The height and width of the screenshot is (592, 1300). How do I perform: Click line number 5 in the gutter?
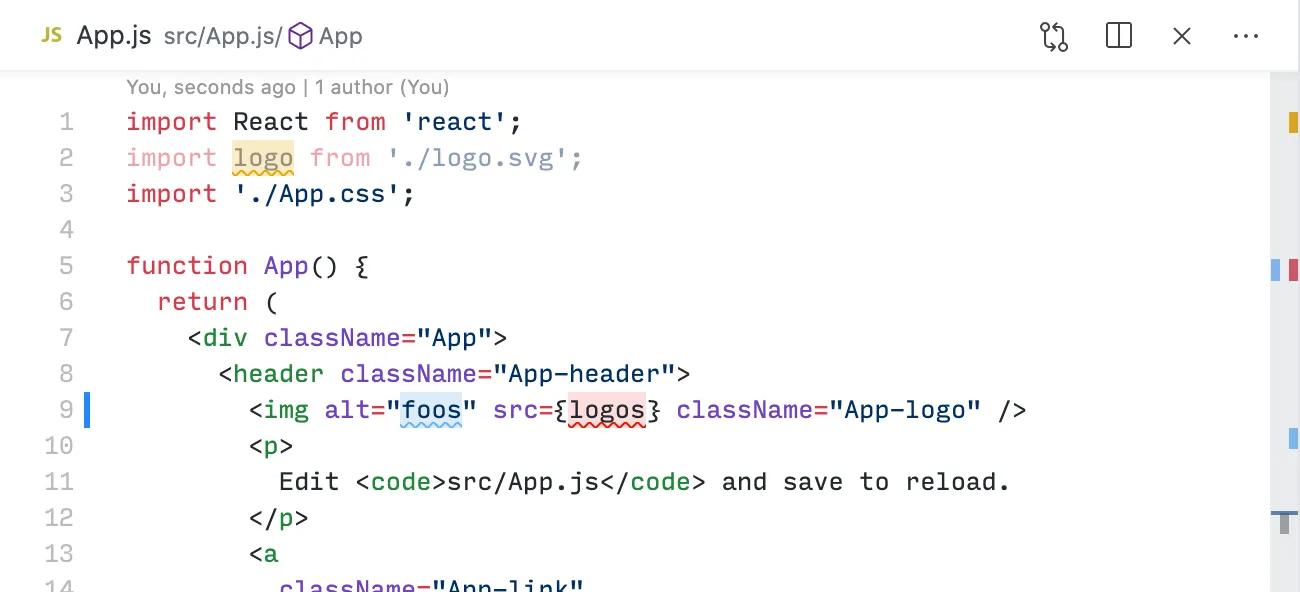coord(66,266)
